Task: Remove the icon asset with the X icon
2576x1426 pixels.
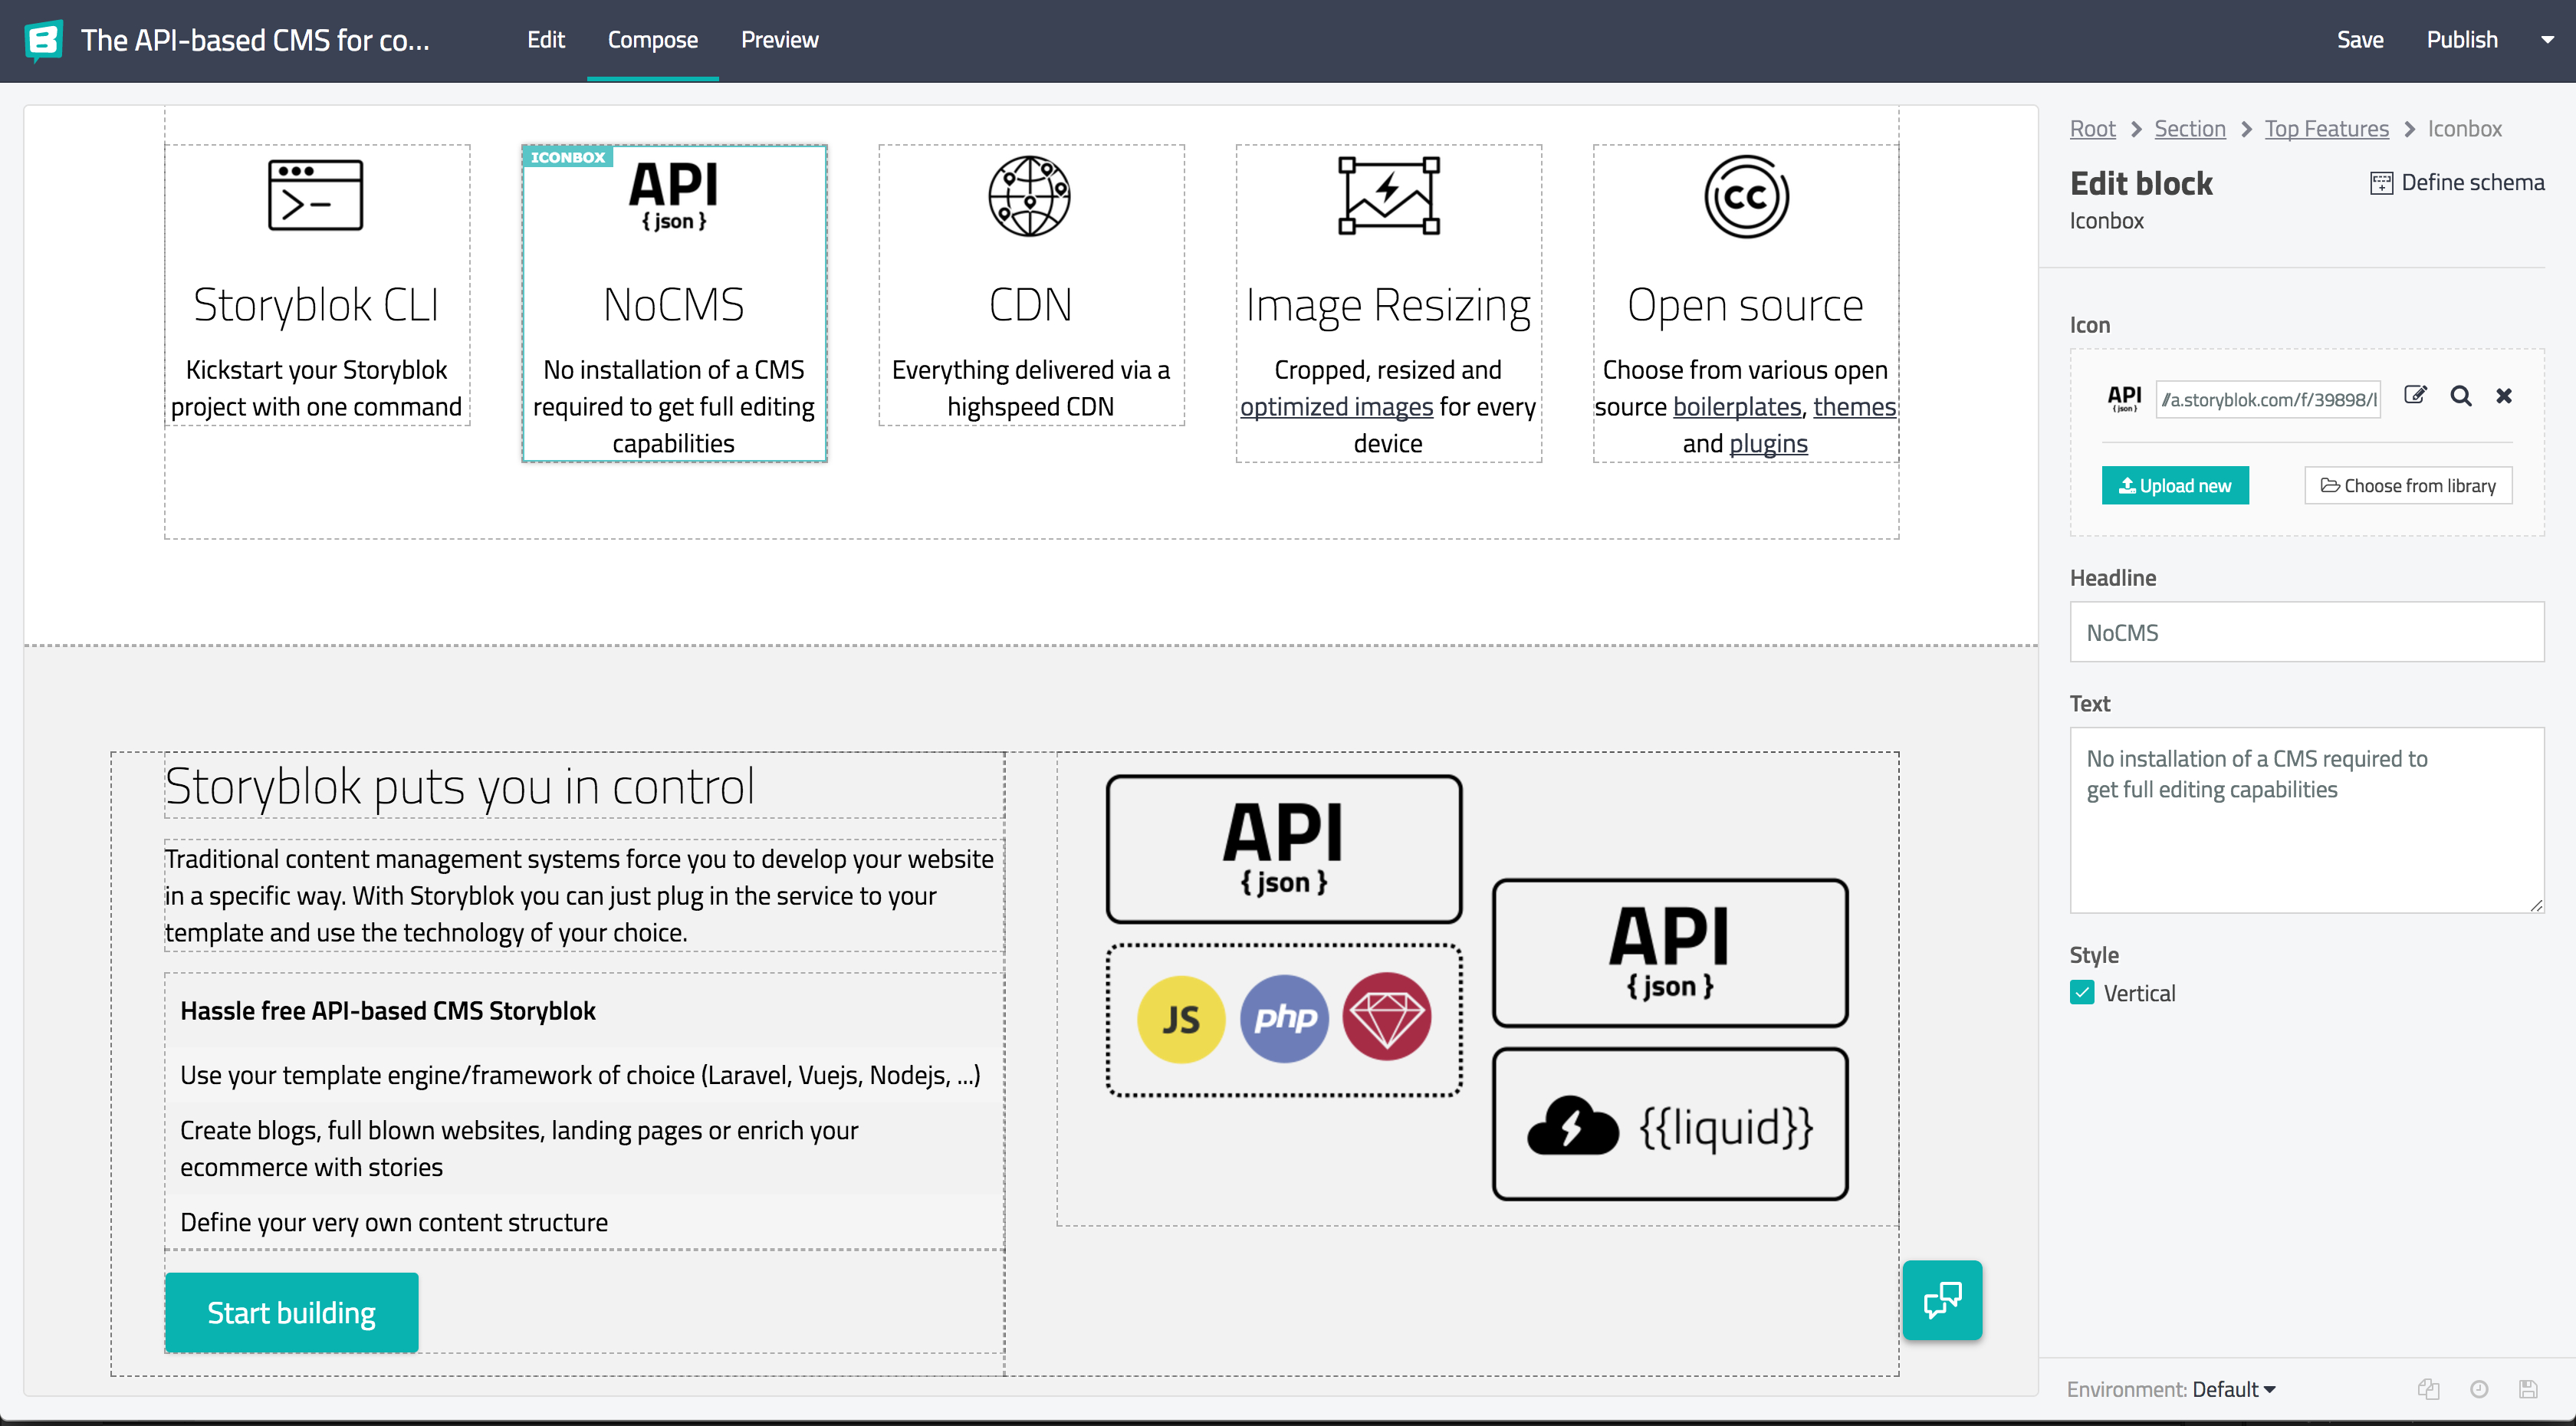Action: pyautogui.click(x=2503, y=396)
